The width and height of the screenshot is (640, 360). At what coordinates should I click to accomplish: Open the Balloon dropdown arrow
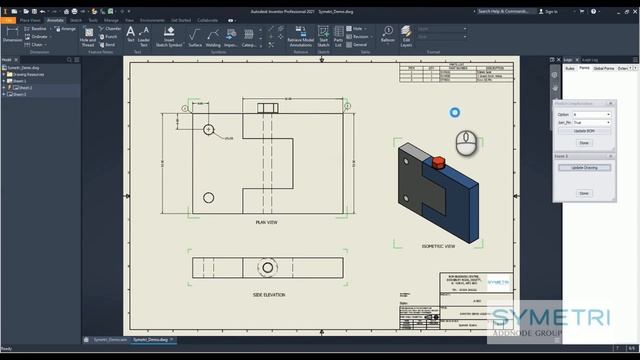[x=388, y=44]
